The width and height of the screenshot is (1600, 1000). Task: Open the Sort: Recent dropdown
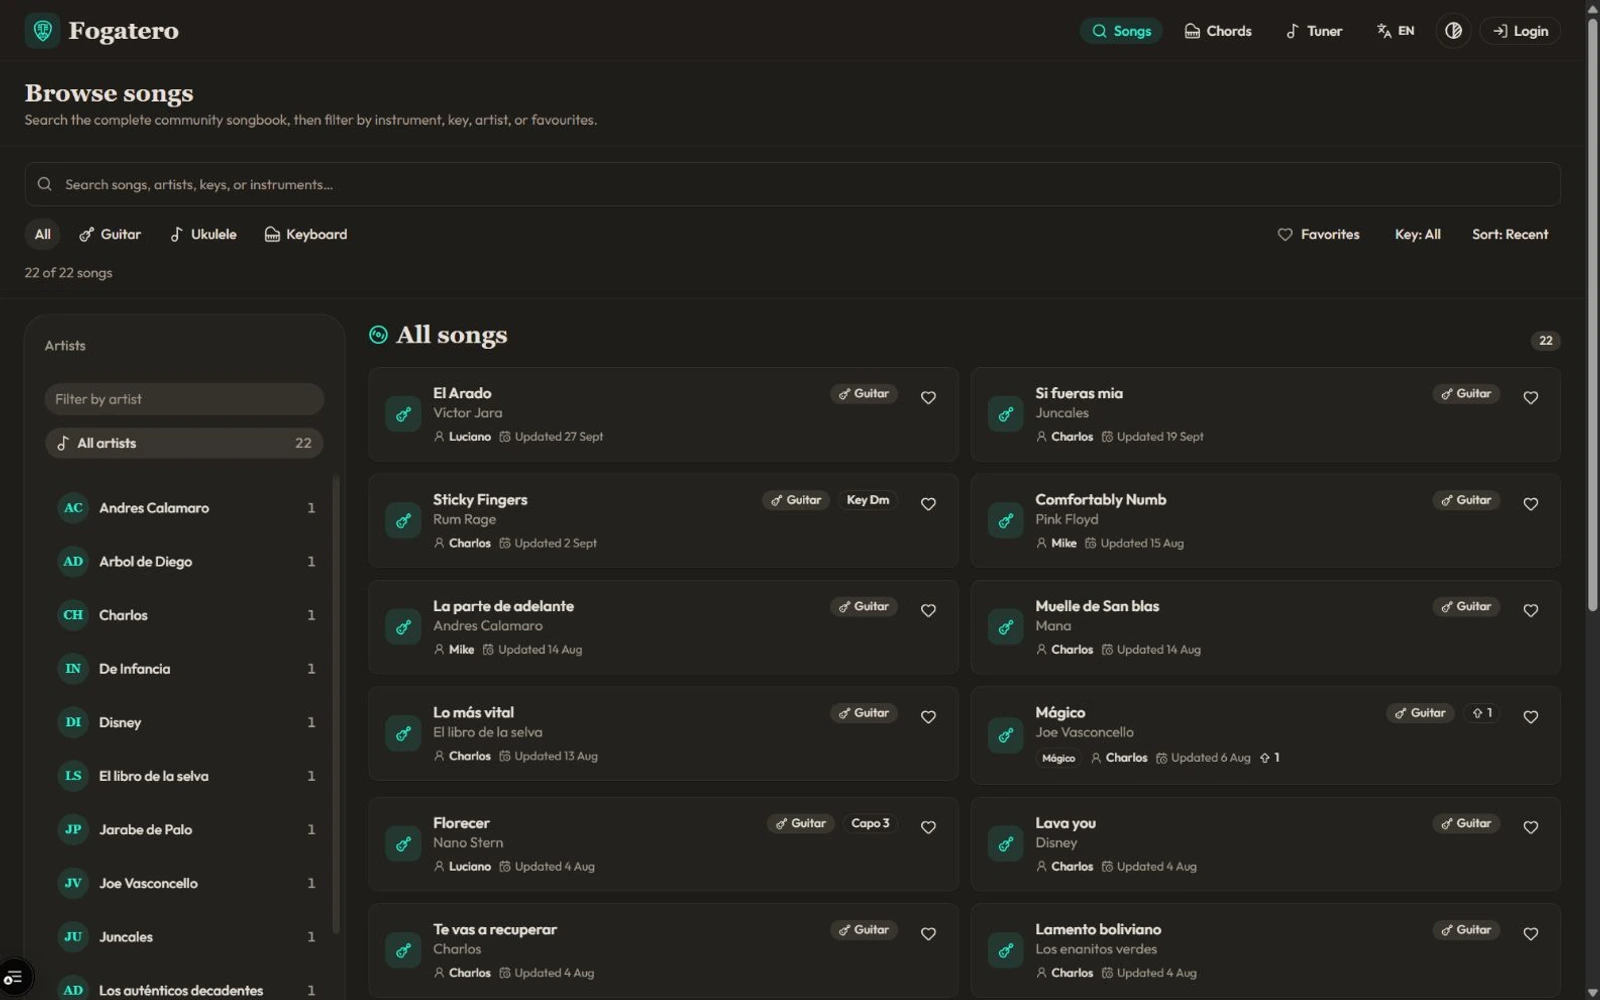[1509, 234]
